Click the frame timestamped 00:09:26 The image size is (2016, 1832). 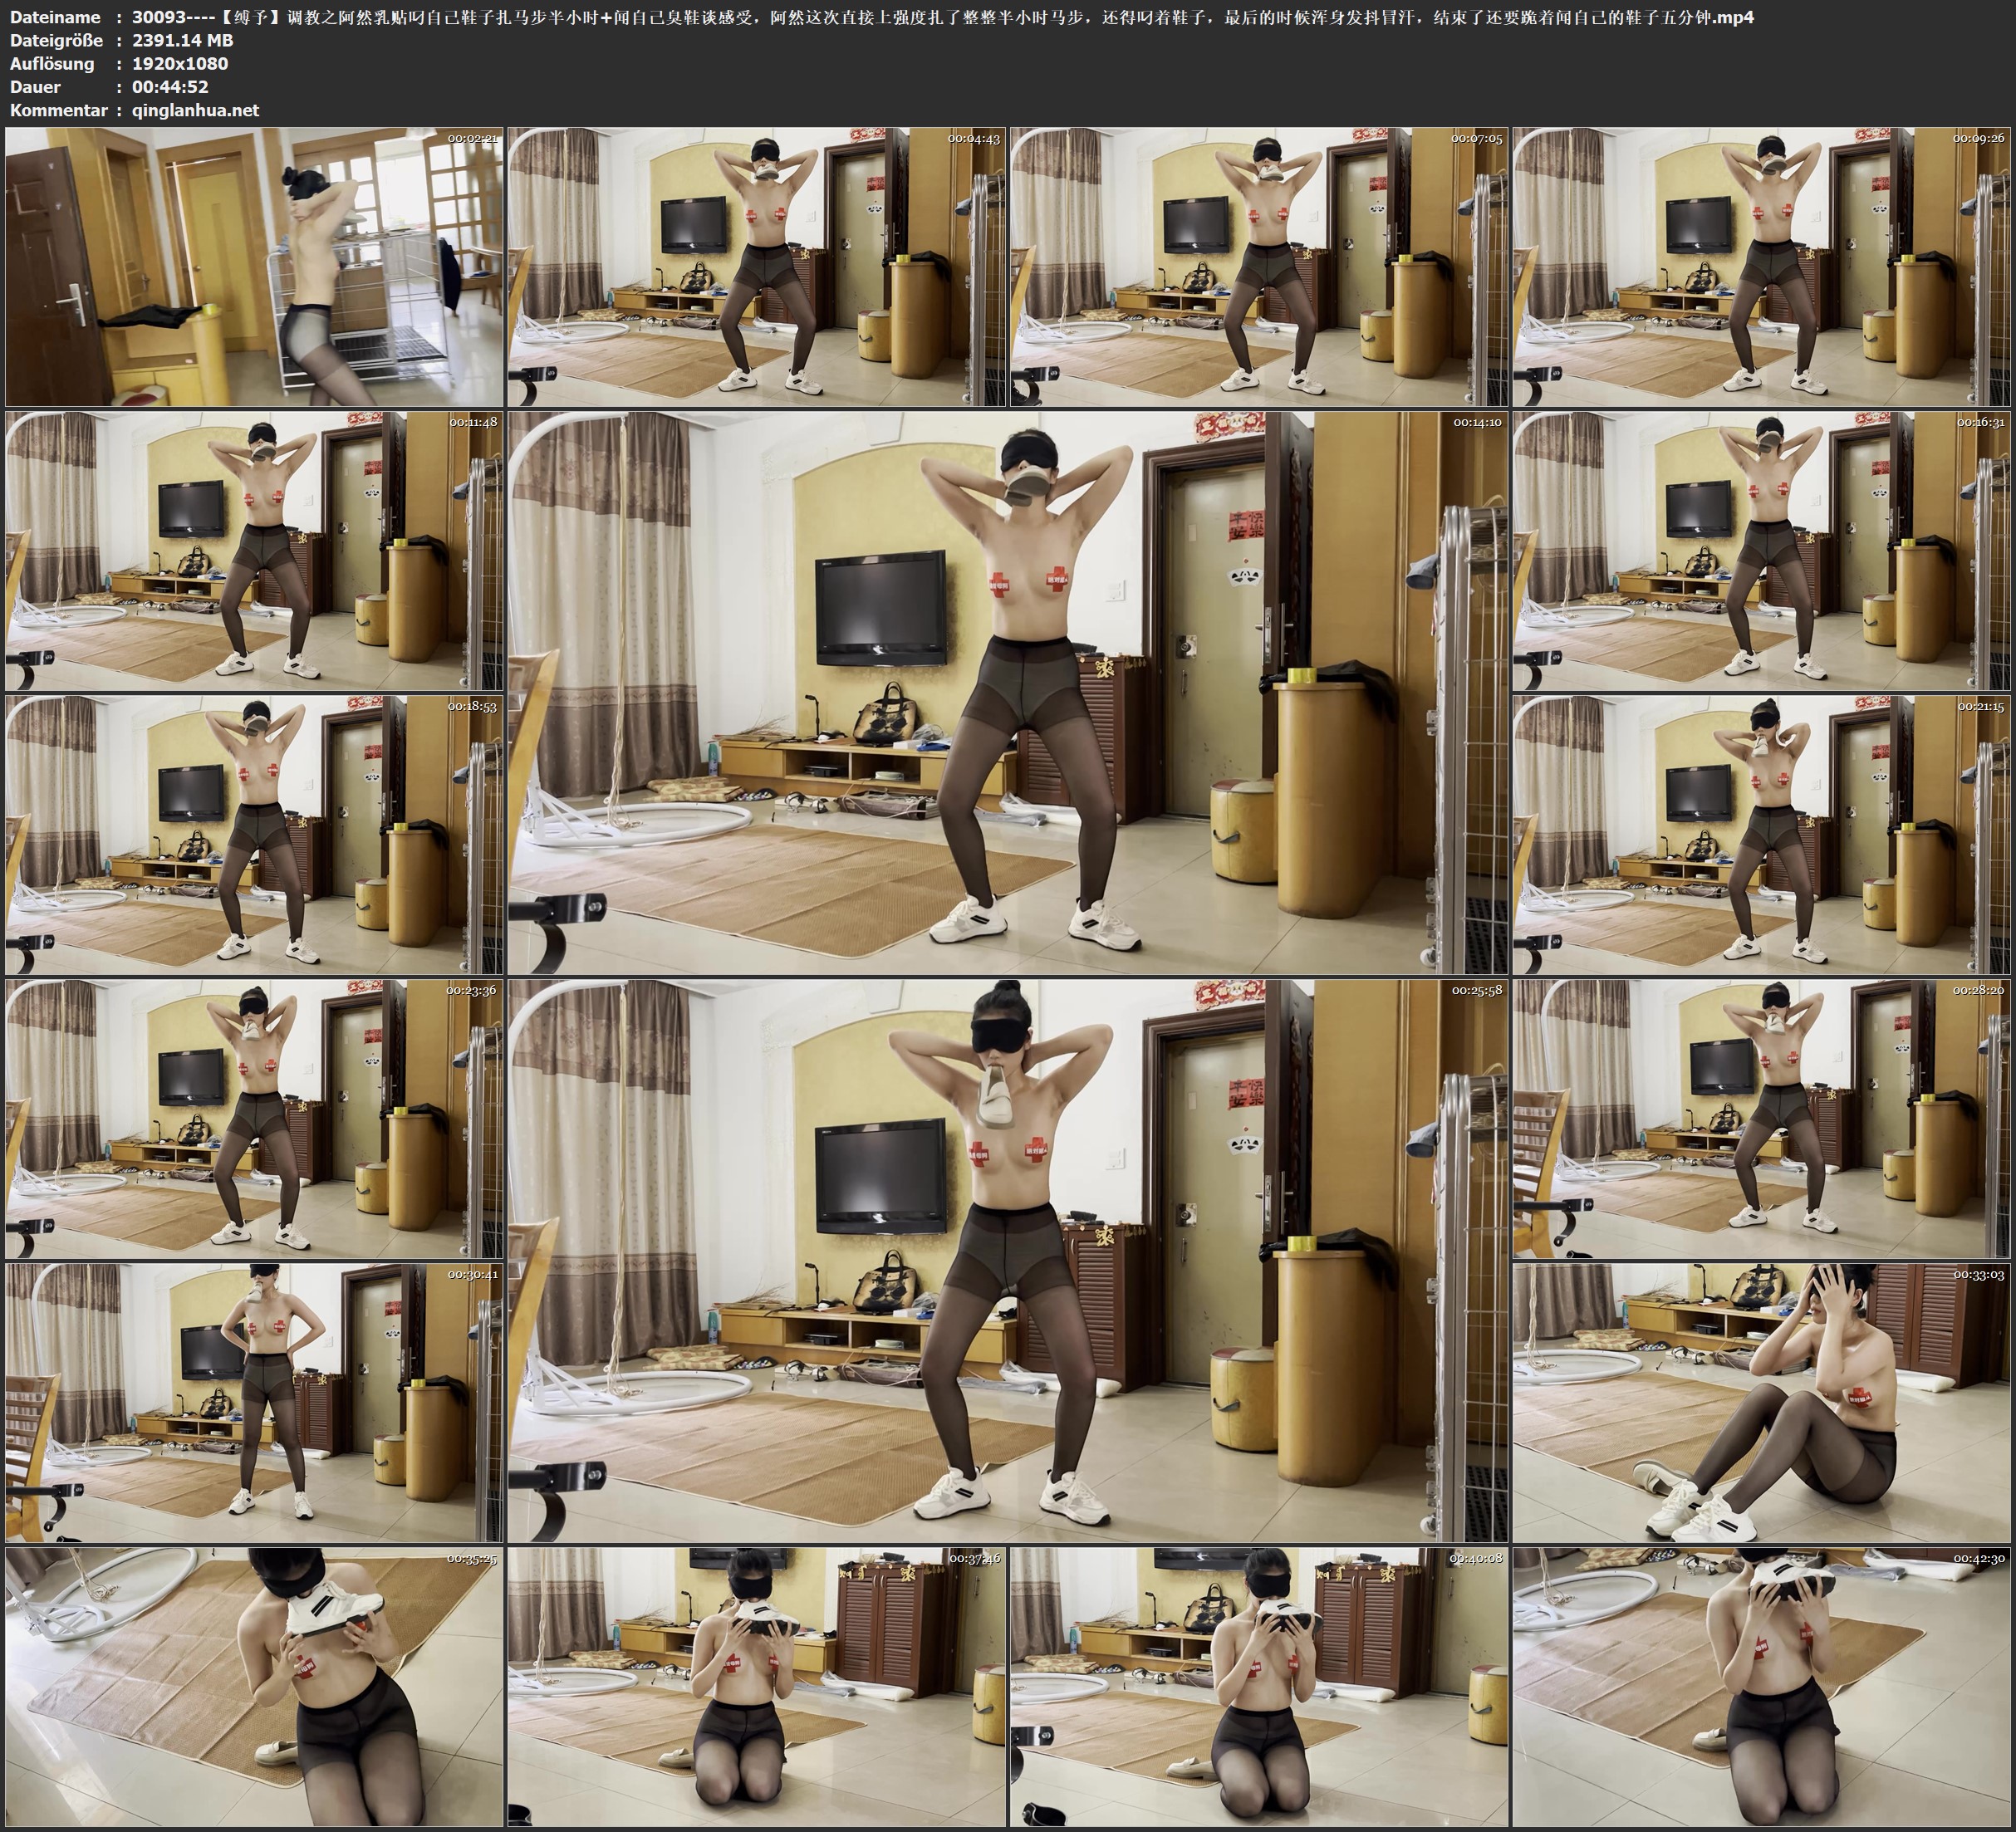pyautogui.click(x=1761, y=266)
